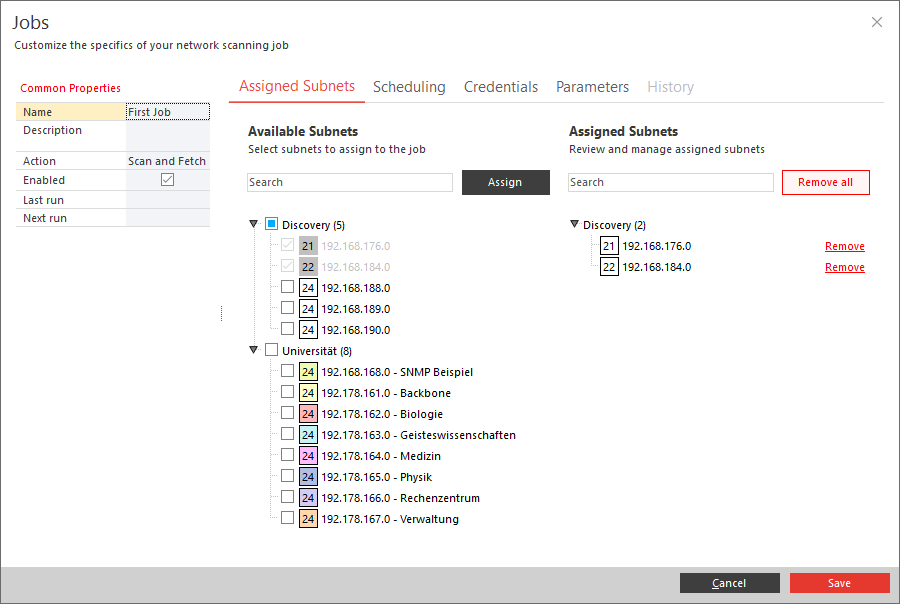The image size is (900, 604).
Task: Collapse the Discovery group in Assigned Subnets
Action: 574,225
